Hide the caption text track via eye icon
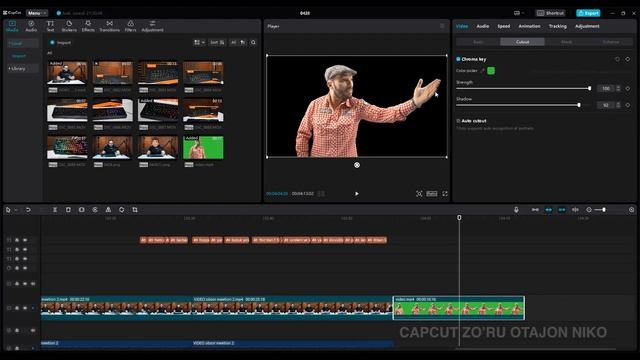Screen dimensions: 640x360 point(25,240)
